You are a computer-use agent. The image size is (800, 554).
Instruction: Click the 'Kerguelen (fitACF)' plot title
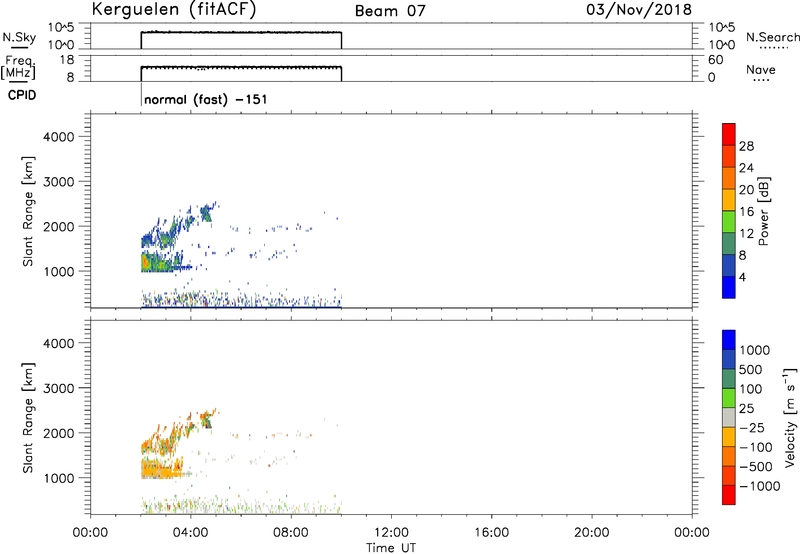point(173,10)
